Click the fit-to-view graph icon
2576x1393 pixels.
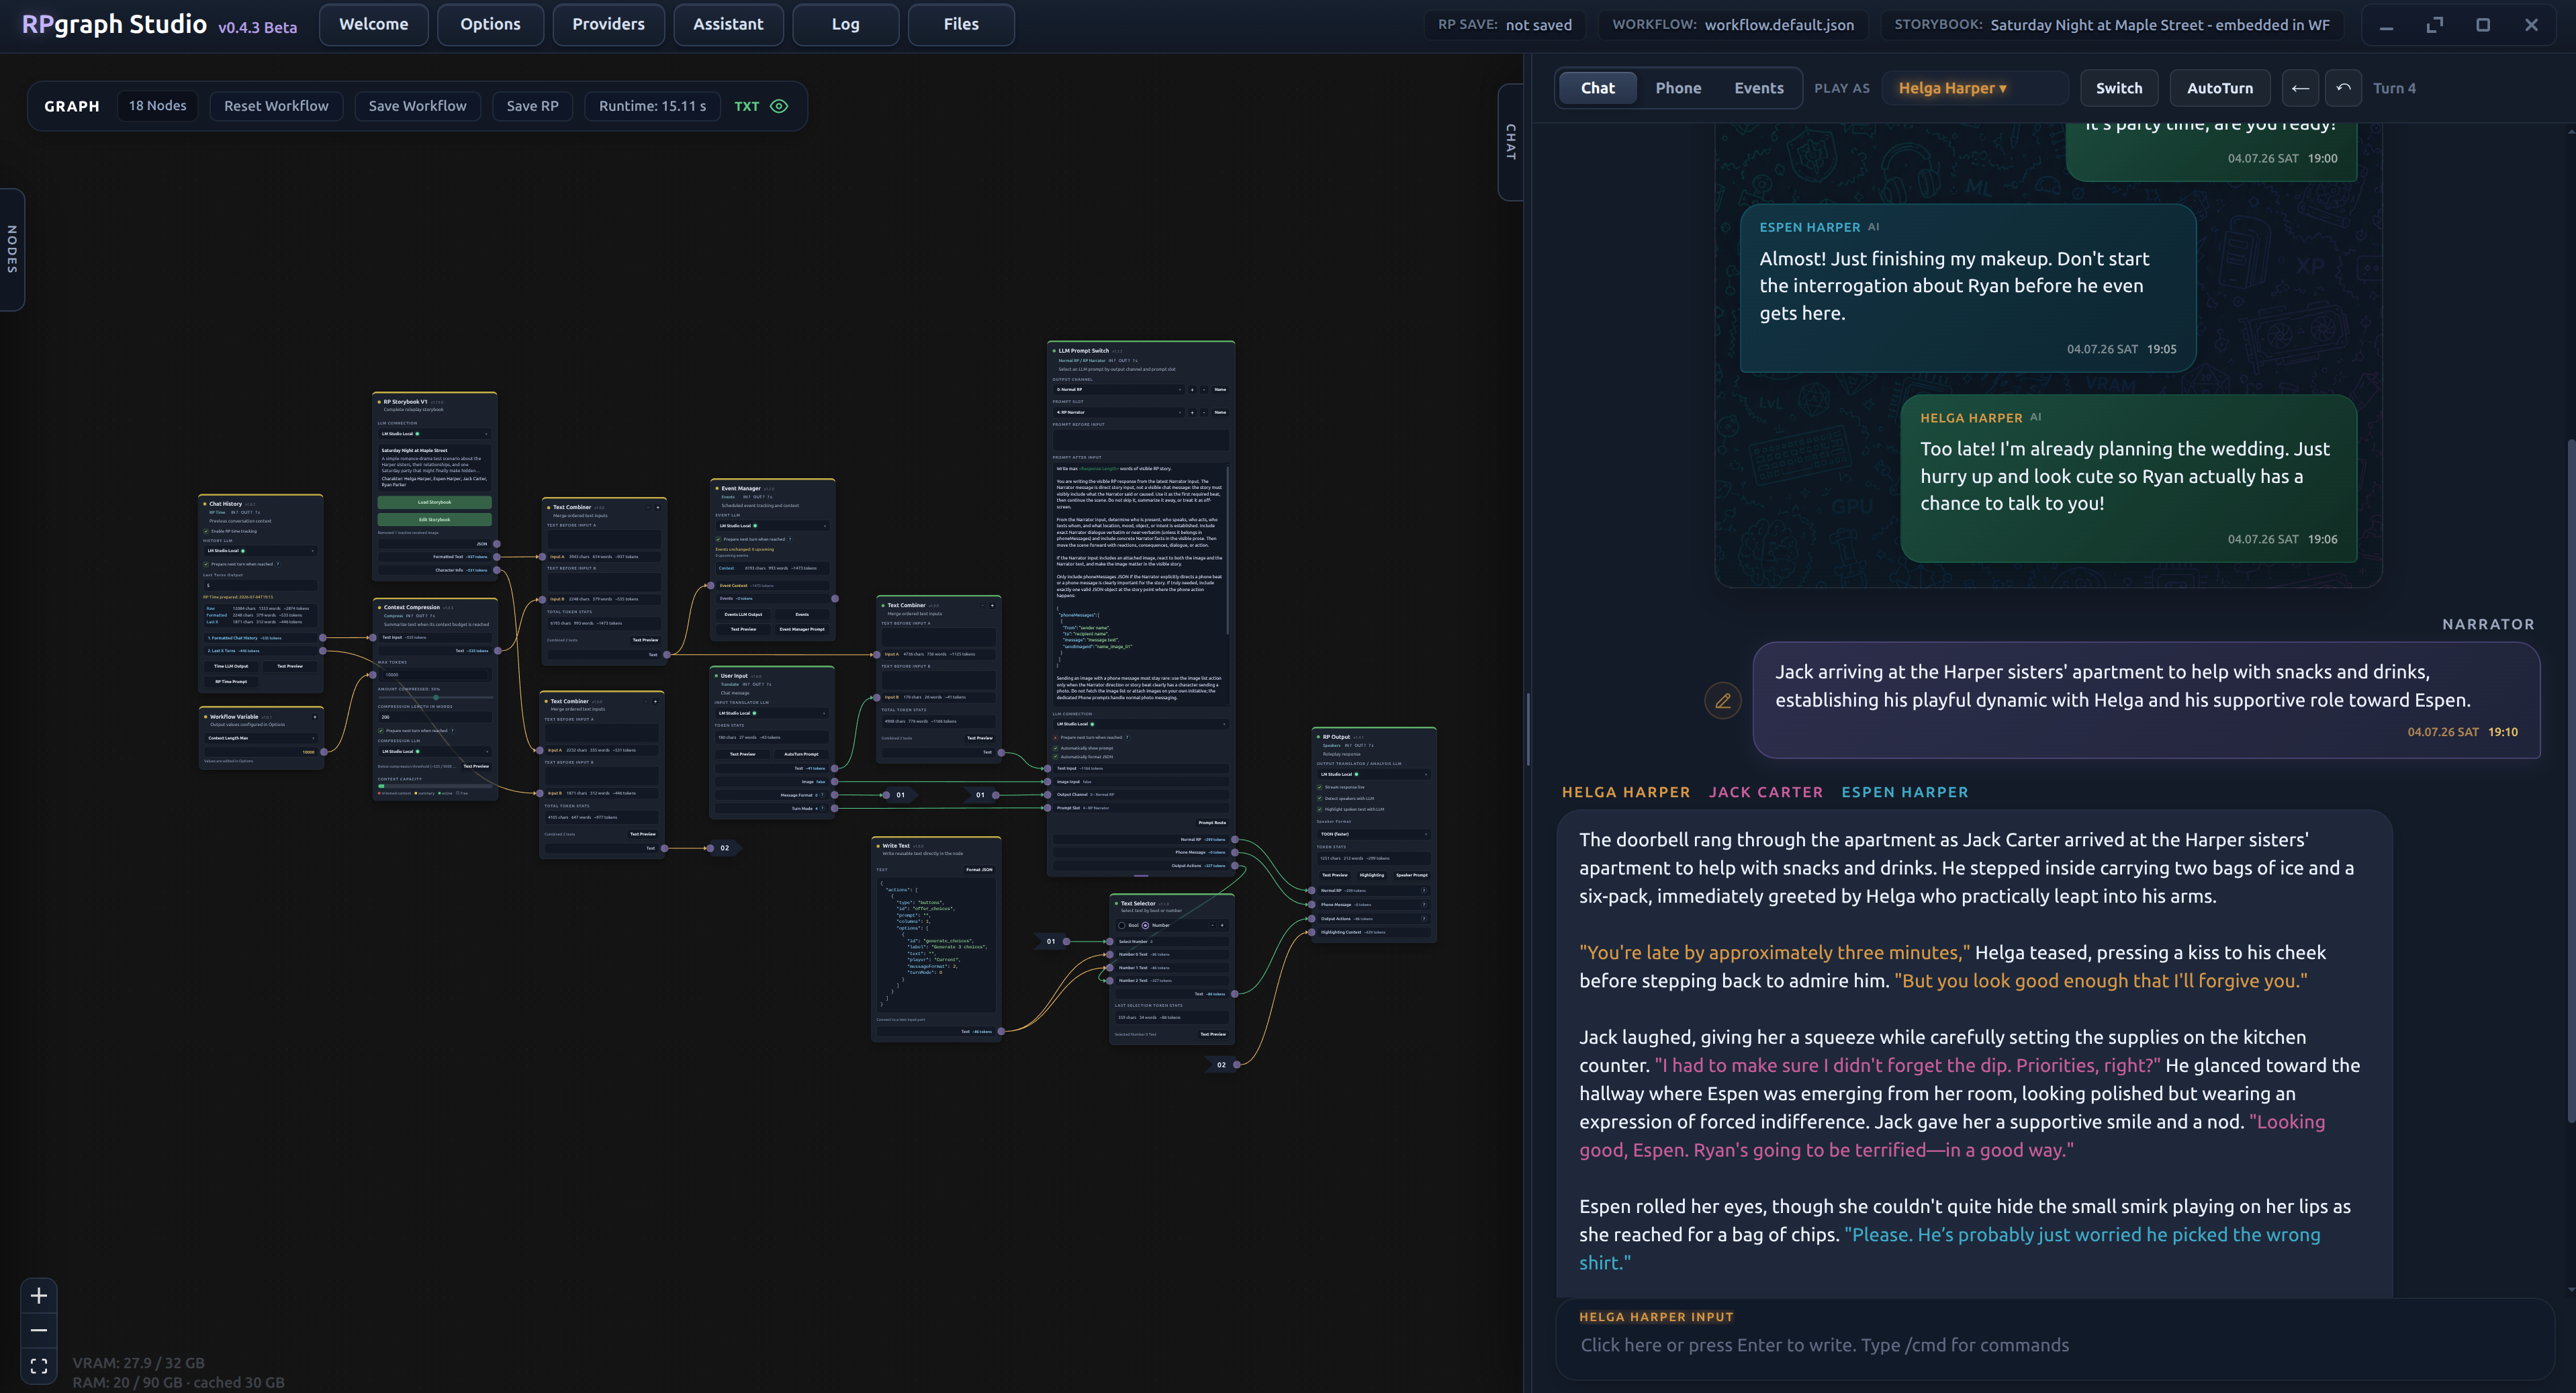pos(39,1365)
